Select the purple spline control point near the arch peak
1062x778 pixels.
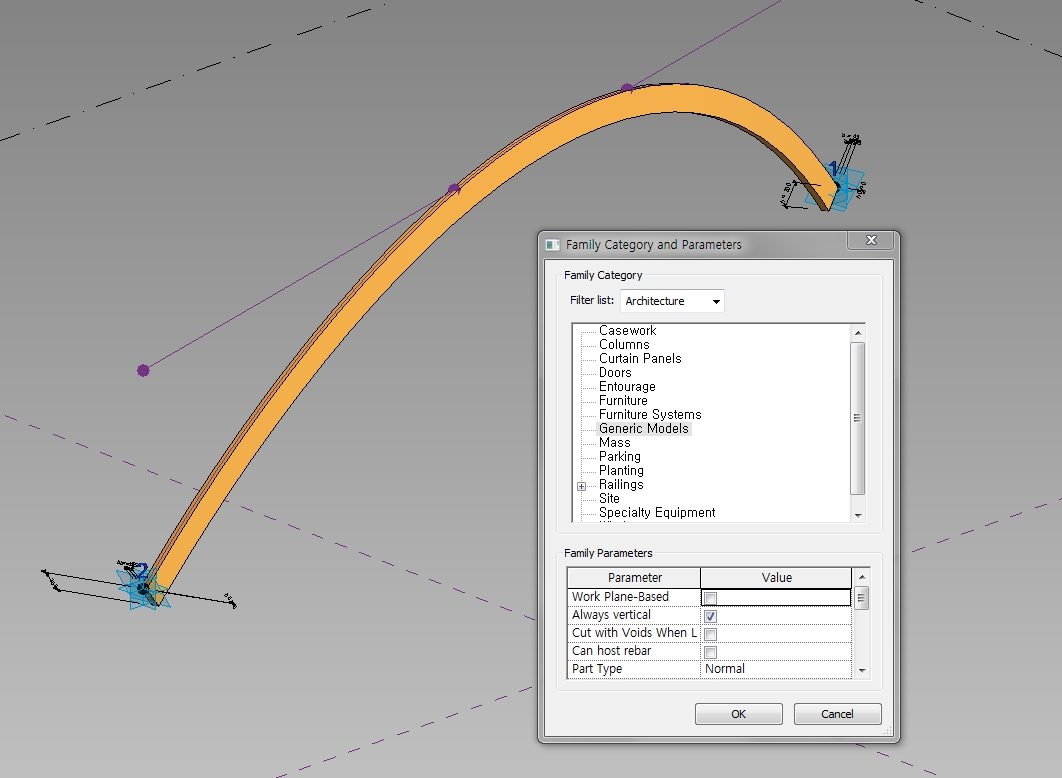point(628,87)
